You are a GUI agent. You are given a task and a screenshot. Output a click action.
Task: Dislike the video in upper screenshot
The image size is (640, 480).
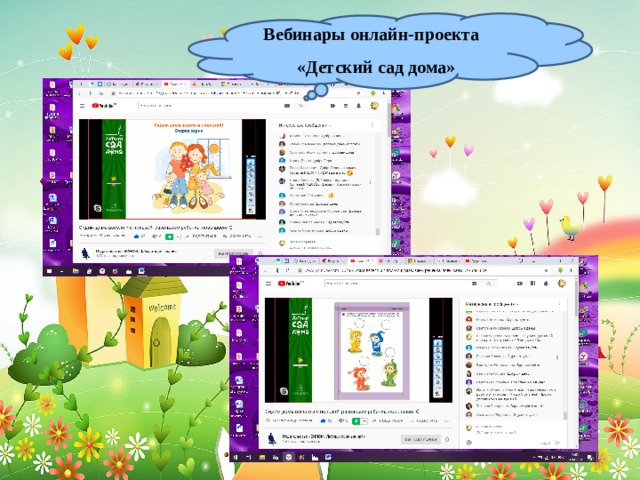154,236
